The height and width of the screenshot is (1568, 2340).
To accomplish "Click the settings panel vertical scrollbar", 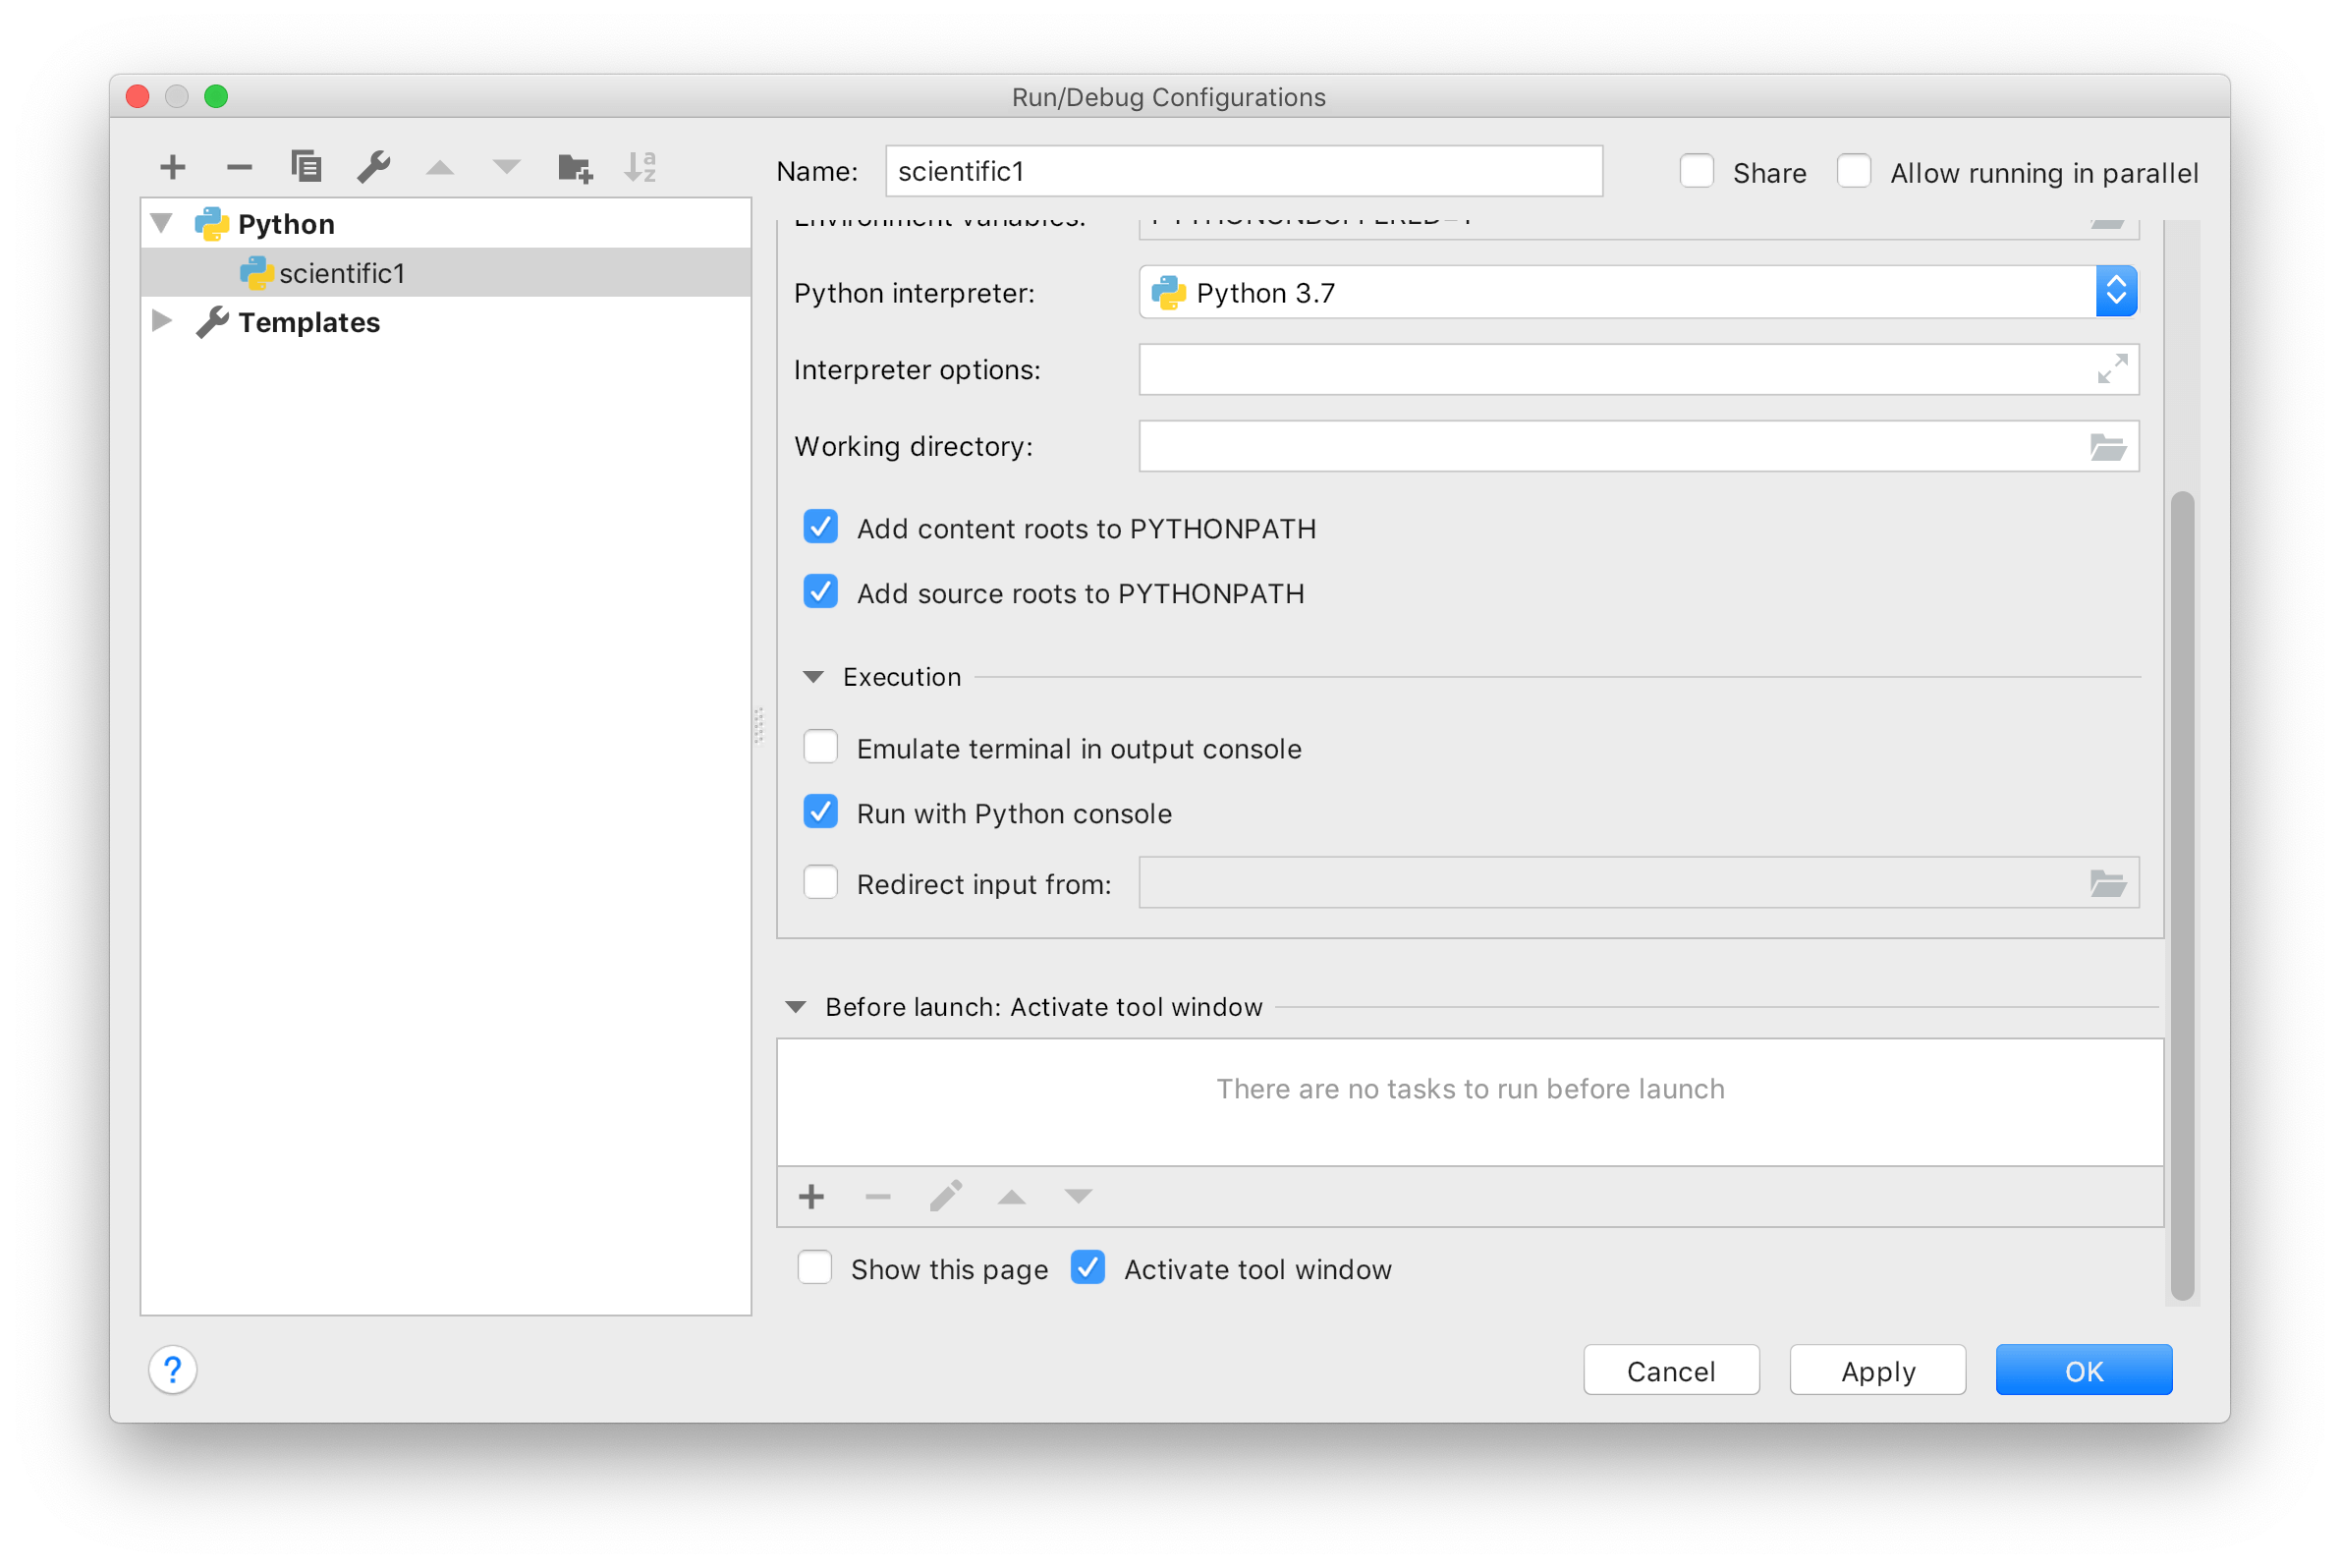I will (x=2183, y=897).
